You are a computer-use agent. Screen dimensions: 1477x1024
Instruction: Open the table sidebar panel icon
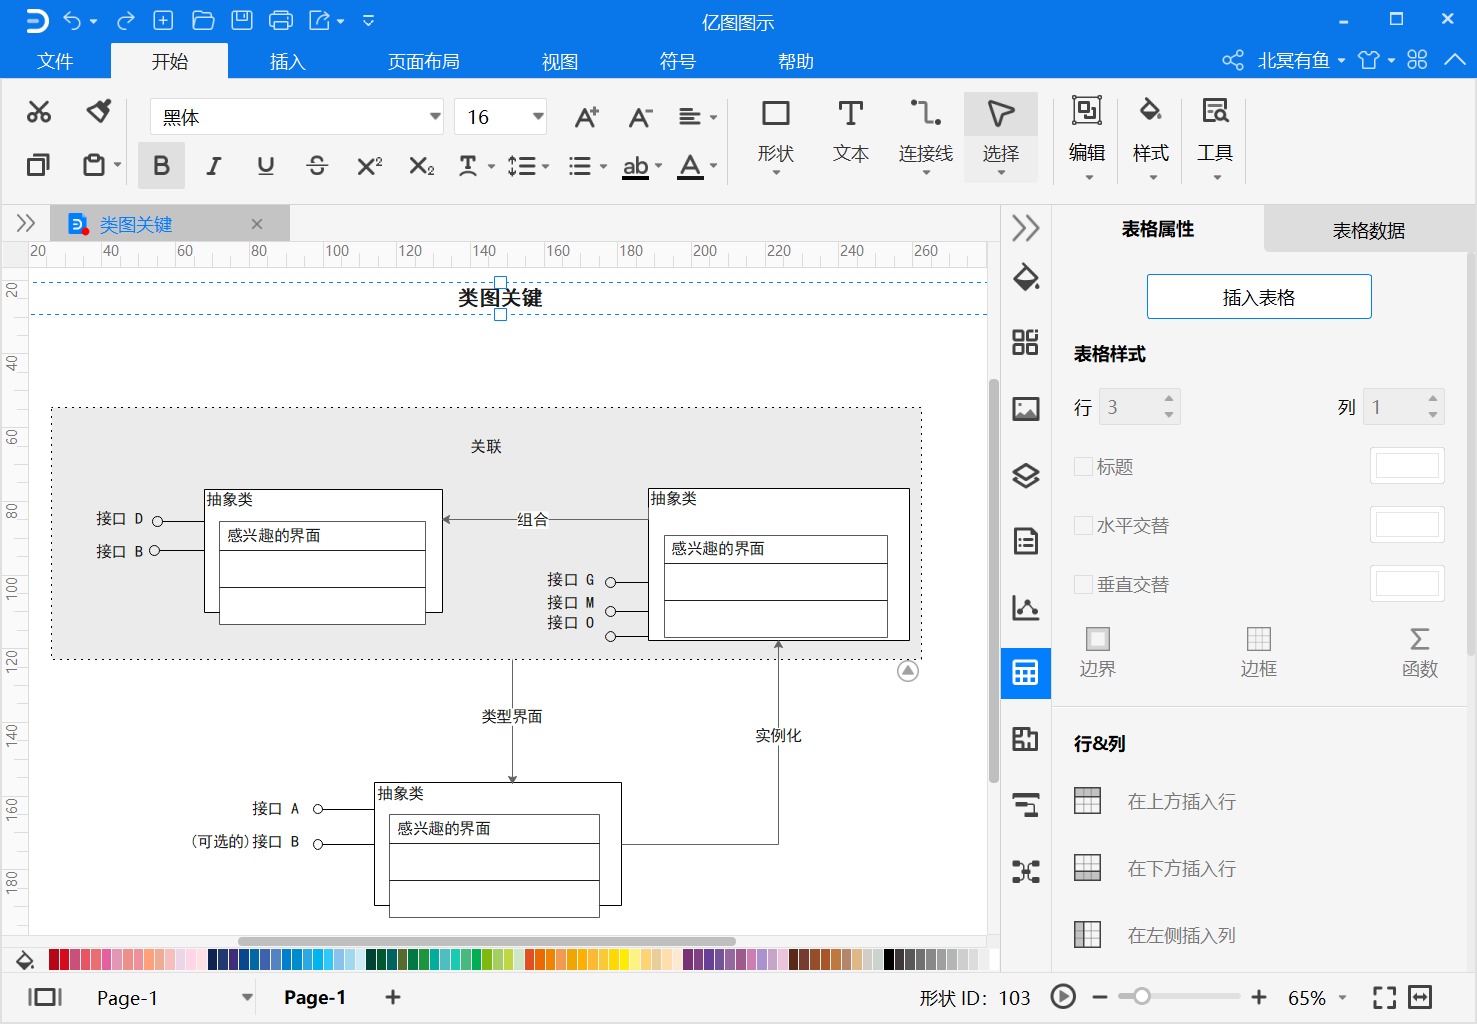(1026, 673)
